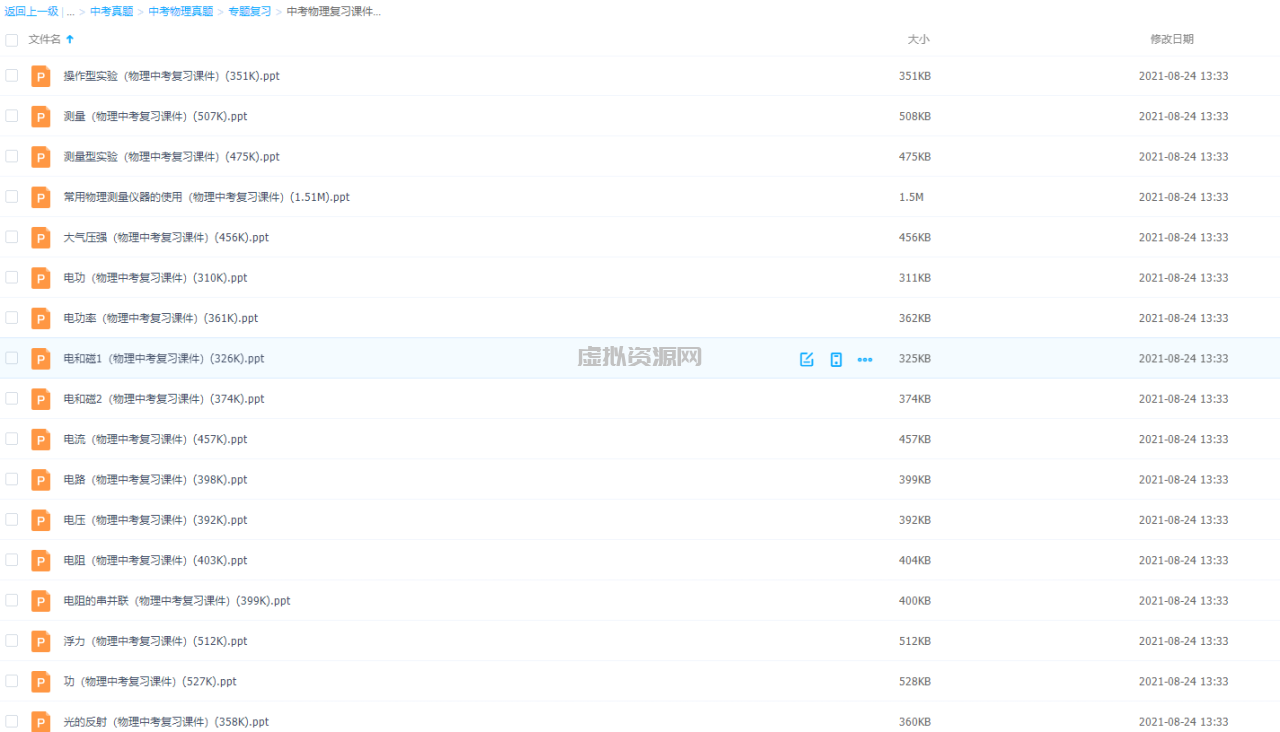
Task: Open file 电功 (物理中考复习课件) (310K).ppt
Action: click(x=155, y=278)
